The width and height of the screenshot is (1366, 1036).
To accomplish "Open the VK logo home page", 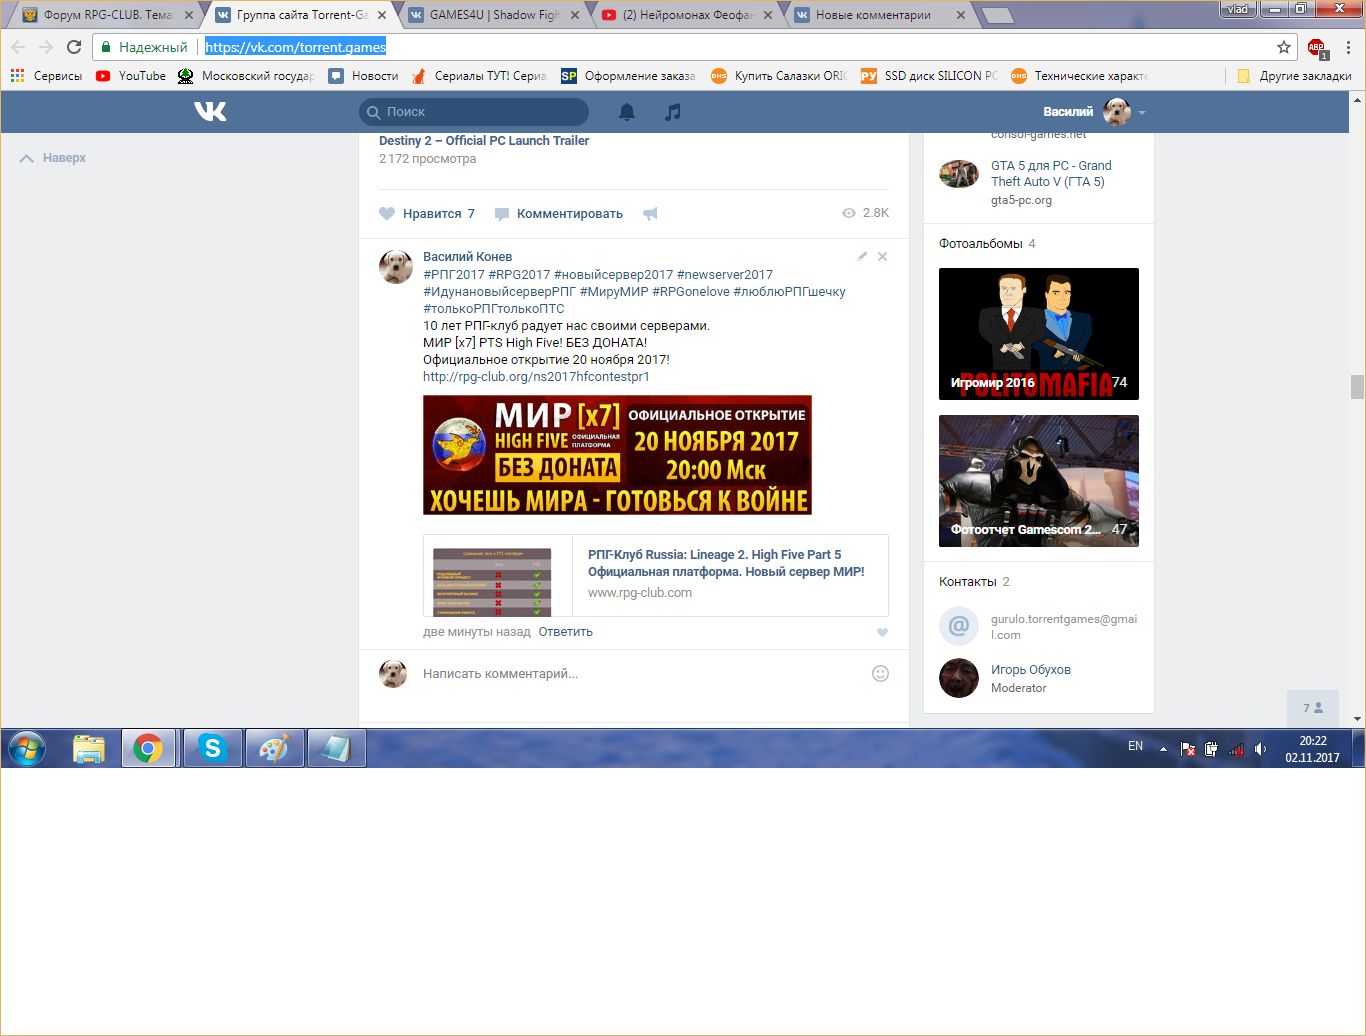I will pyautogui.click(x=210, y=111).
